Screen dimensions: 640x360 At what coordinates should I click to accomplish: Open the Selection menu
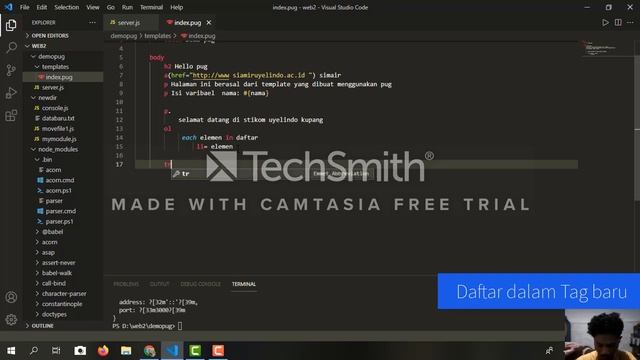pyautogui.click(x=67, y=7)
